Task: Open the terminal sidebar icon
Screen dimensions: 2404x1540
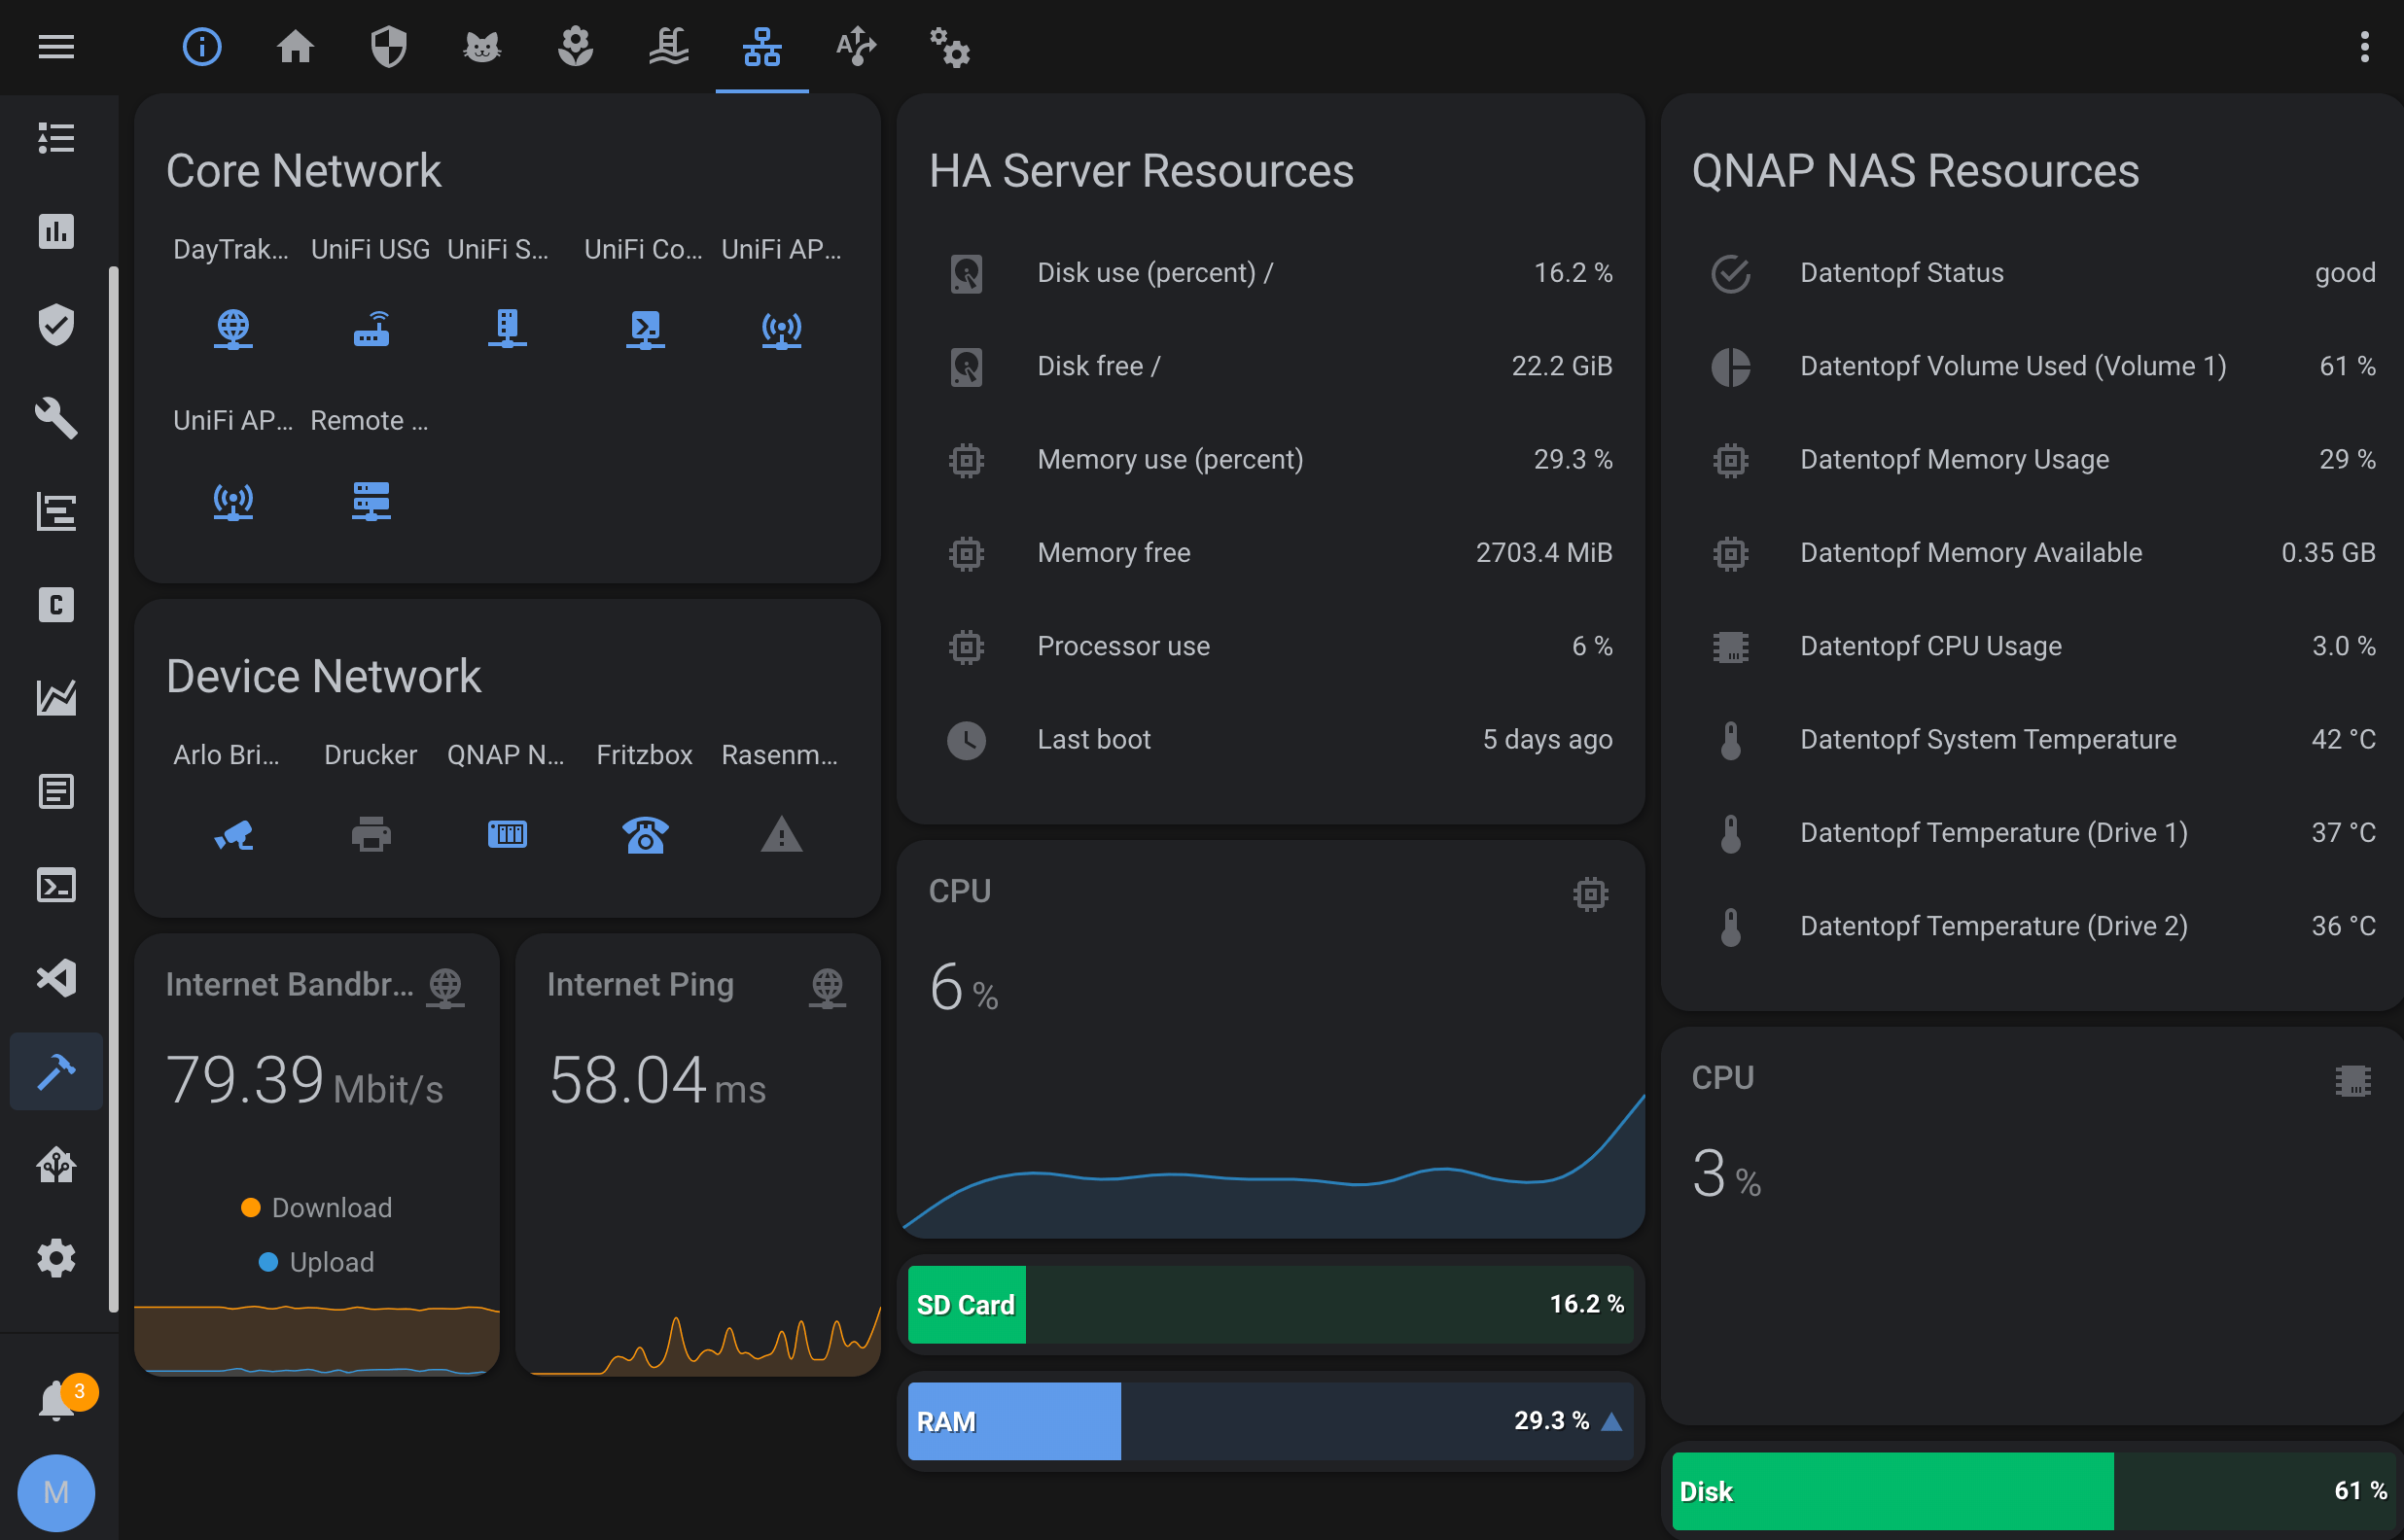Action: 56,885
